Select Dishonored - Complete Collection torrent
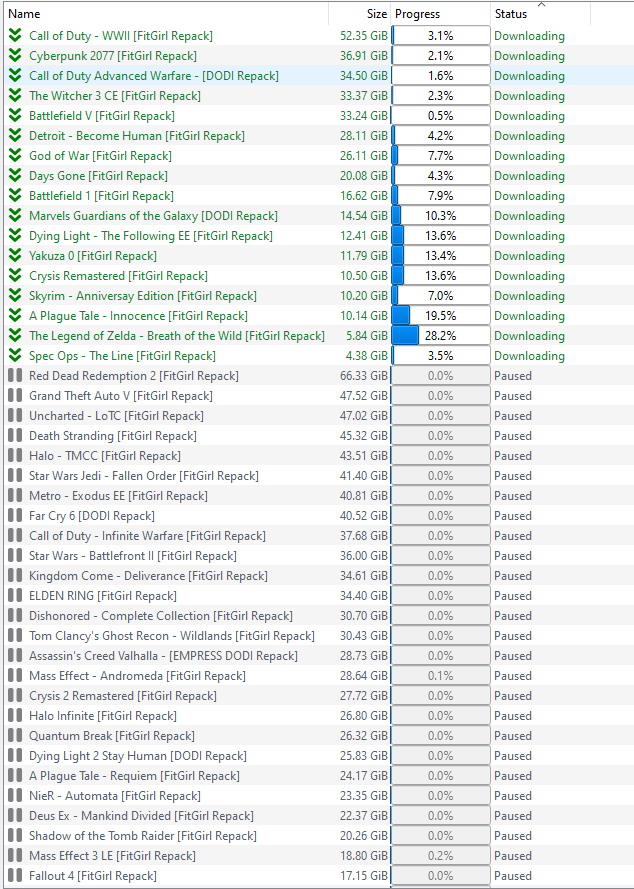Image resolution: width=634 pixels, height=889 pixels. click(x=161, y=616)
